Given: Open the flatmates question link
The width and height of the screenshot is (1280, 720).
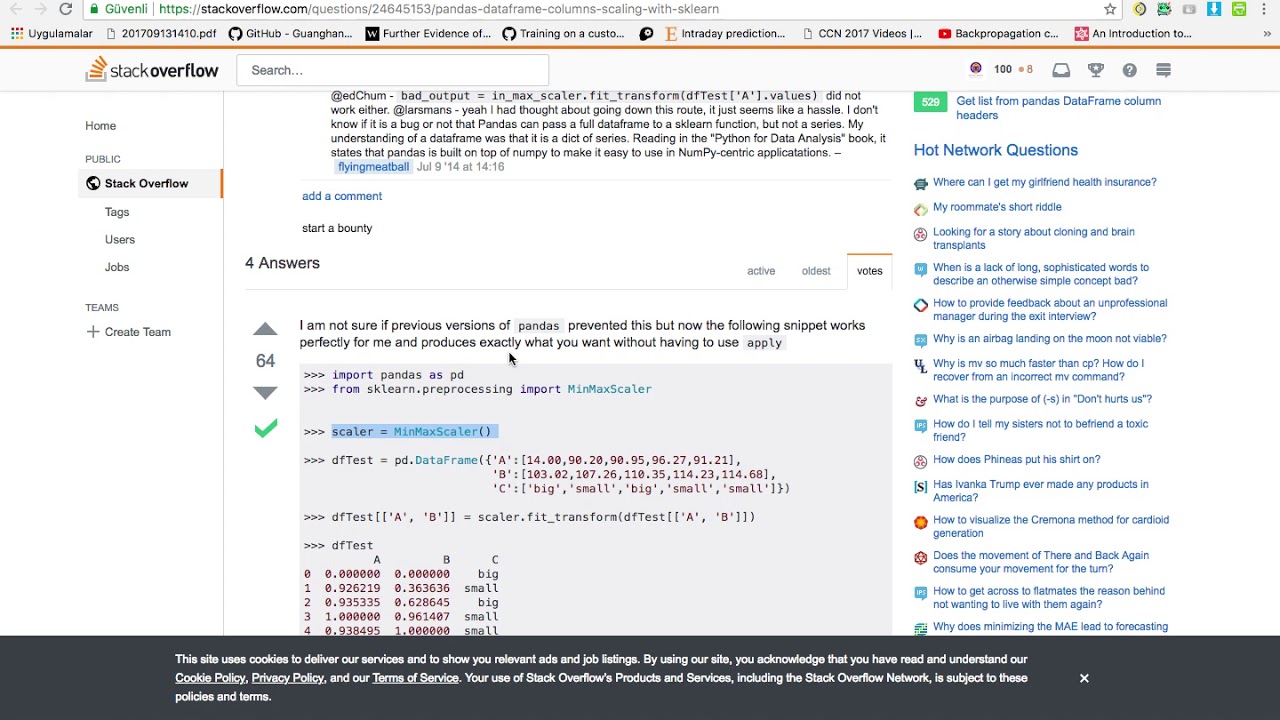Looking at the screenshot, I should (1049, 598).
